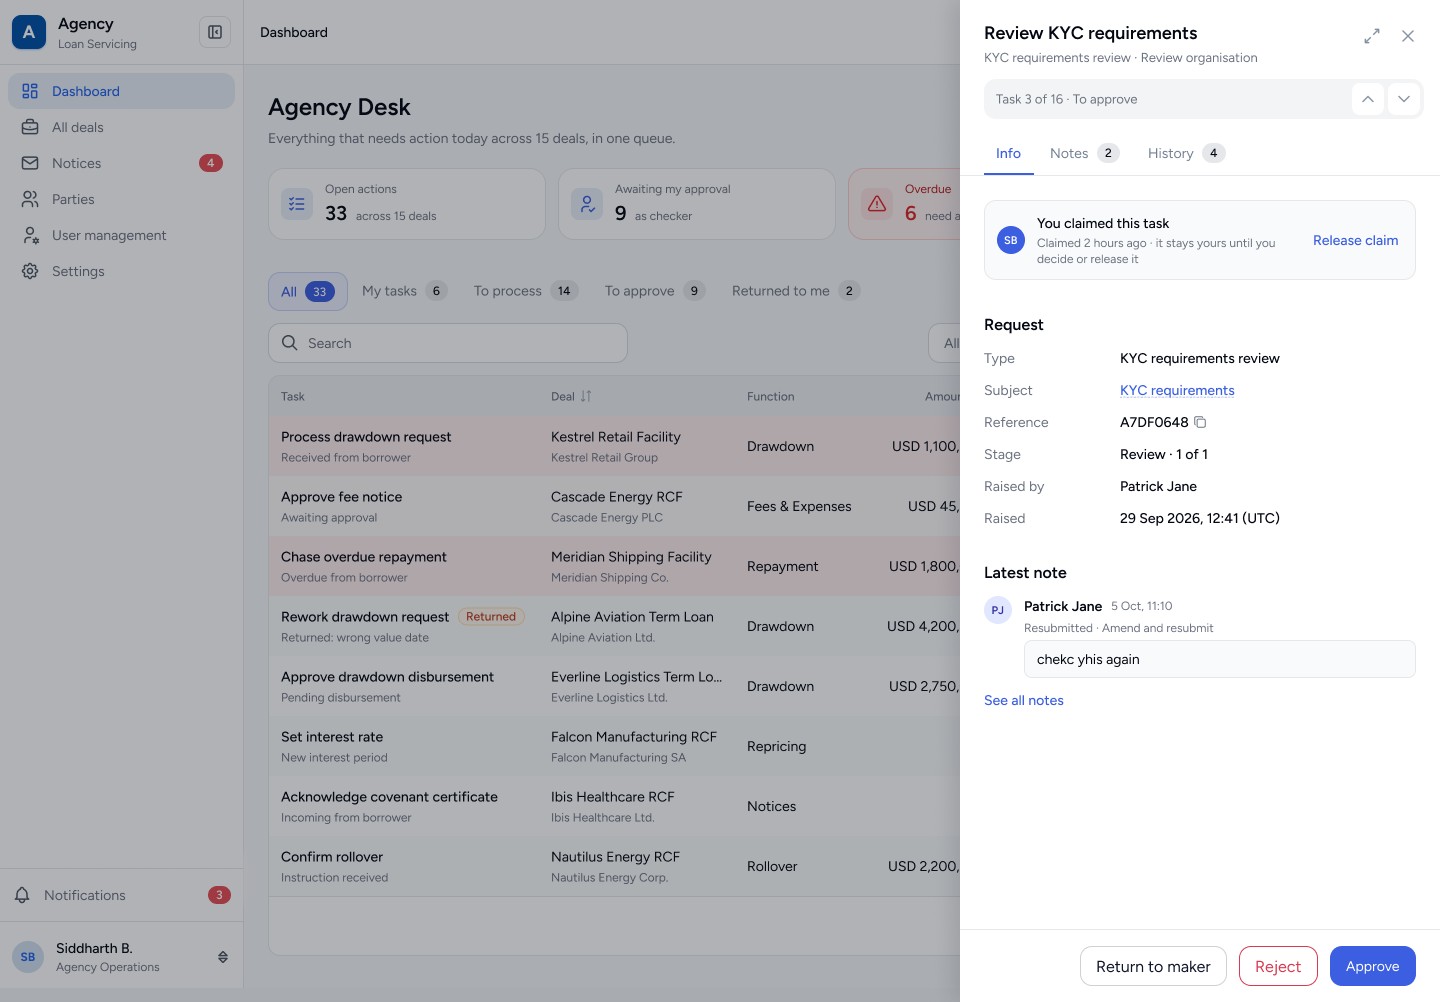Image resolution: width=1440 pixels, height=1002 pixels.
Task: Open Notices in the sidebar
Action: point(121,163)
